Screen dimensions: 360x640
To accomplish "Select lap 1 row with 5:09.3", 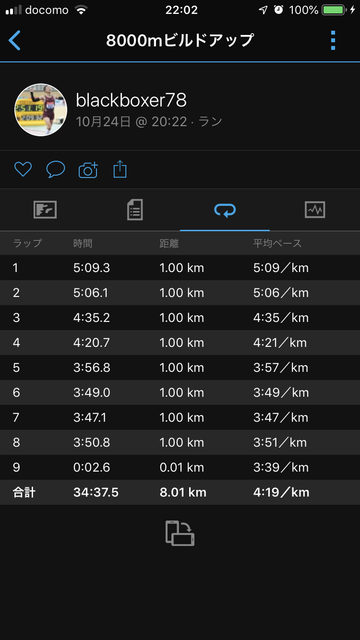I will [180, 268].
